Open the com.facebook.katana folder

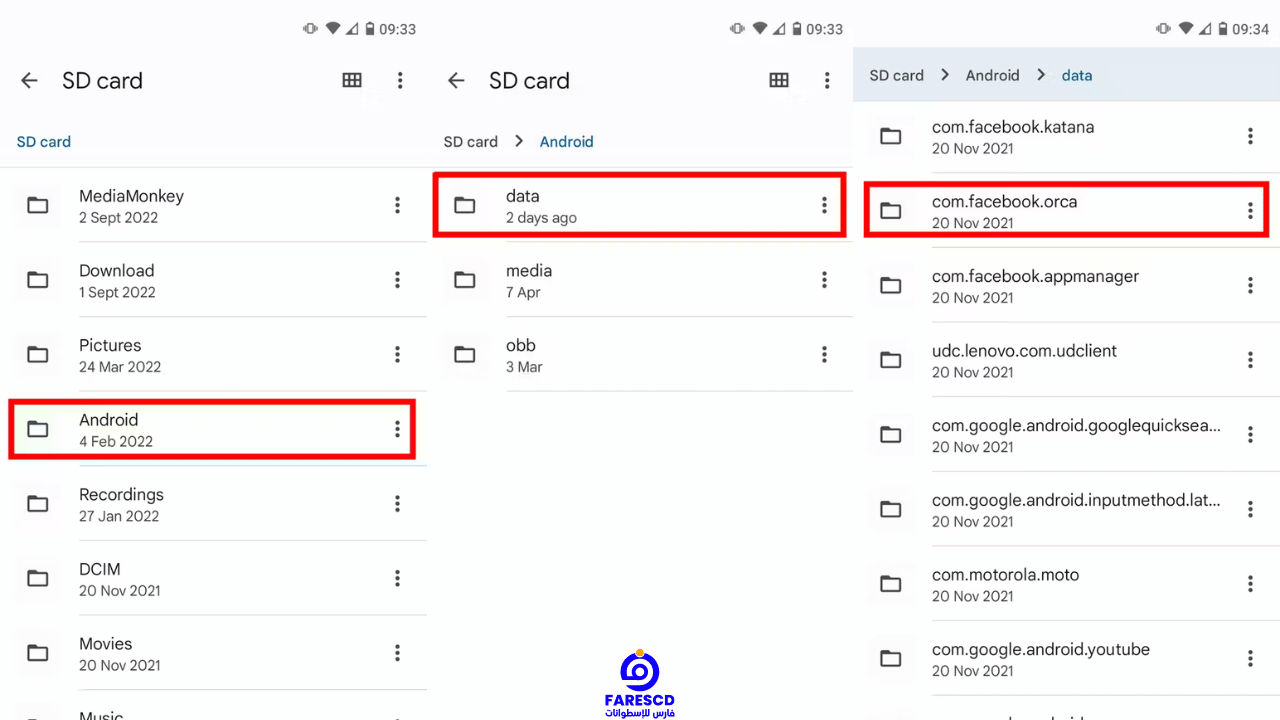pos(1066,136)
